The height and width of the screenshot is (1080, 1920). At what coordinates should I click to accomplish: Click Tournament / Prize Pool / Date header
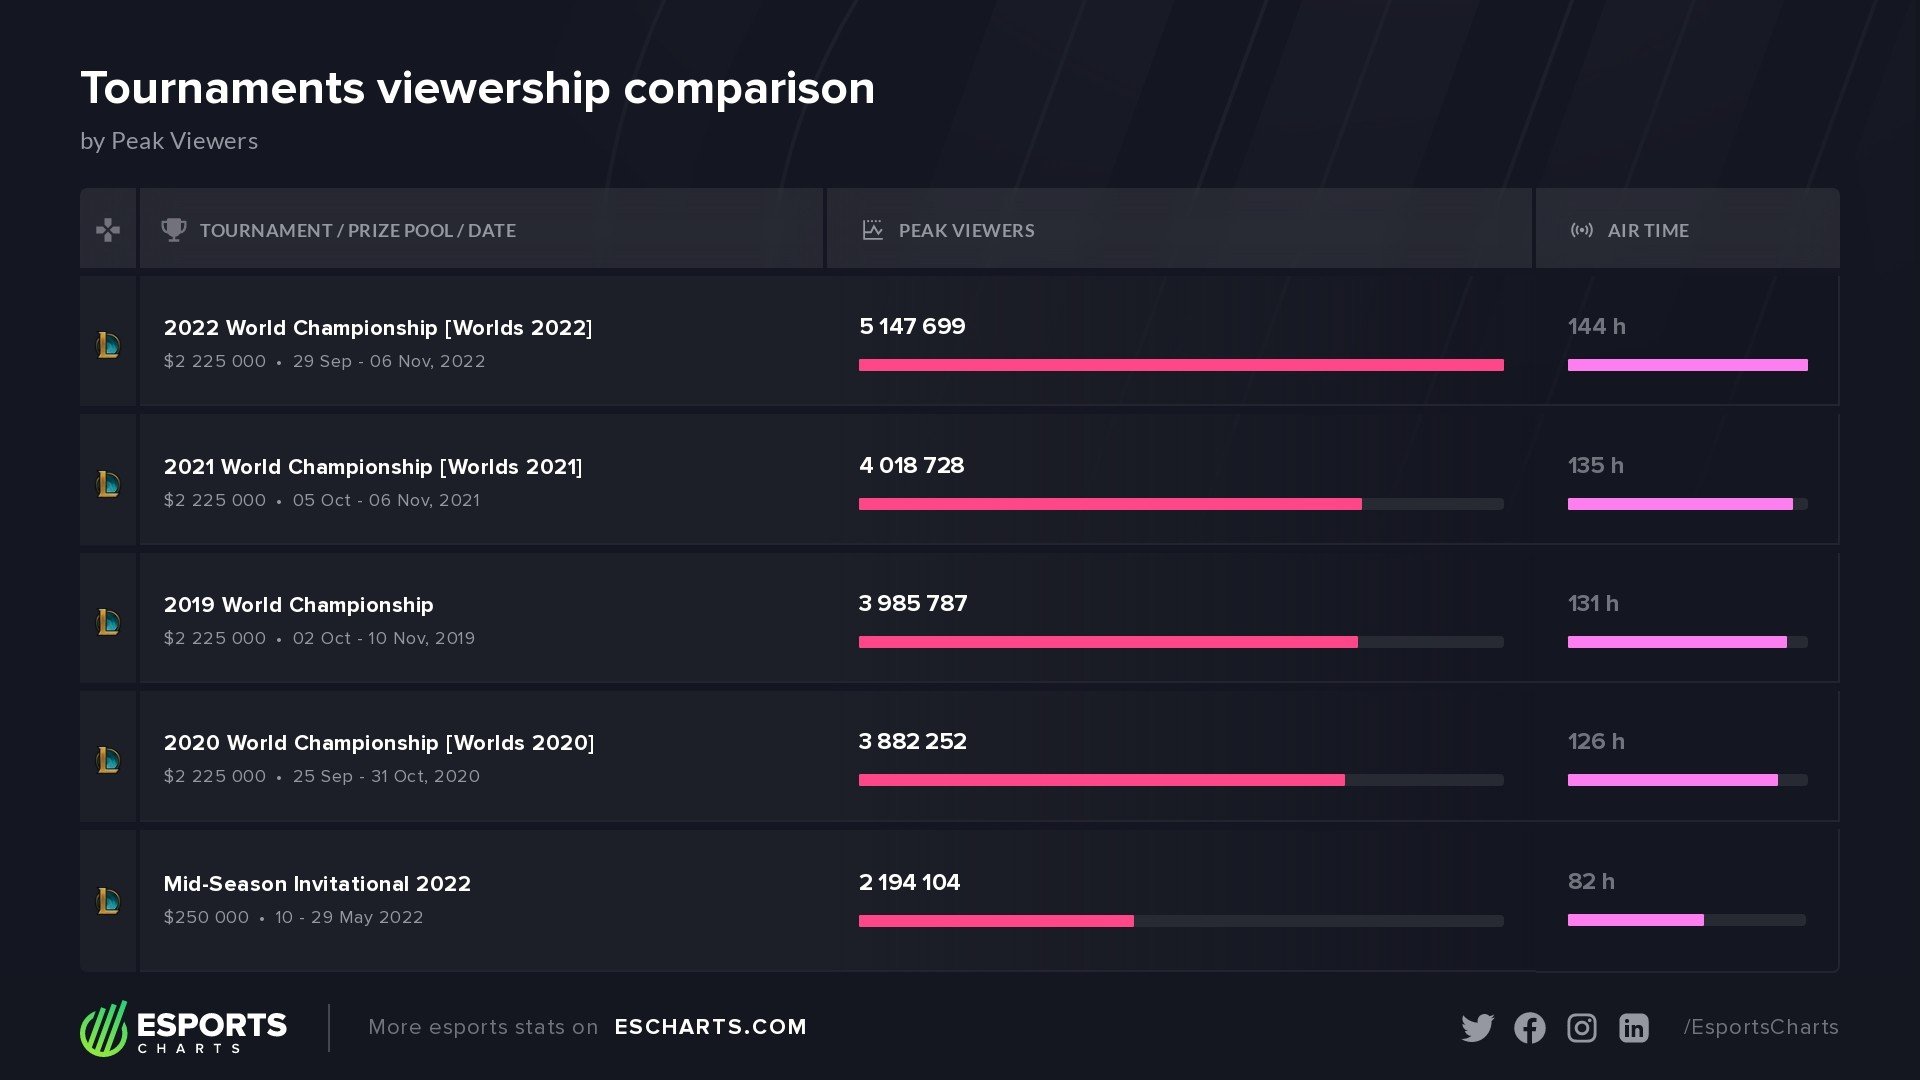pyautogui.click(x=357, y=230)
